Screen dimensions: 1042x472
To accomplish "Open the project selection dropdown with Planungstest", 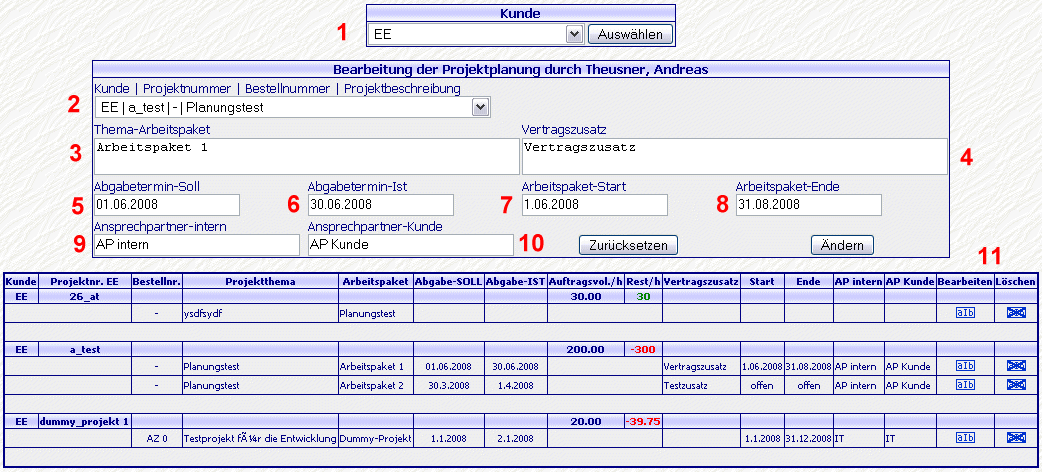I will tap(292, 107).
